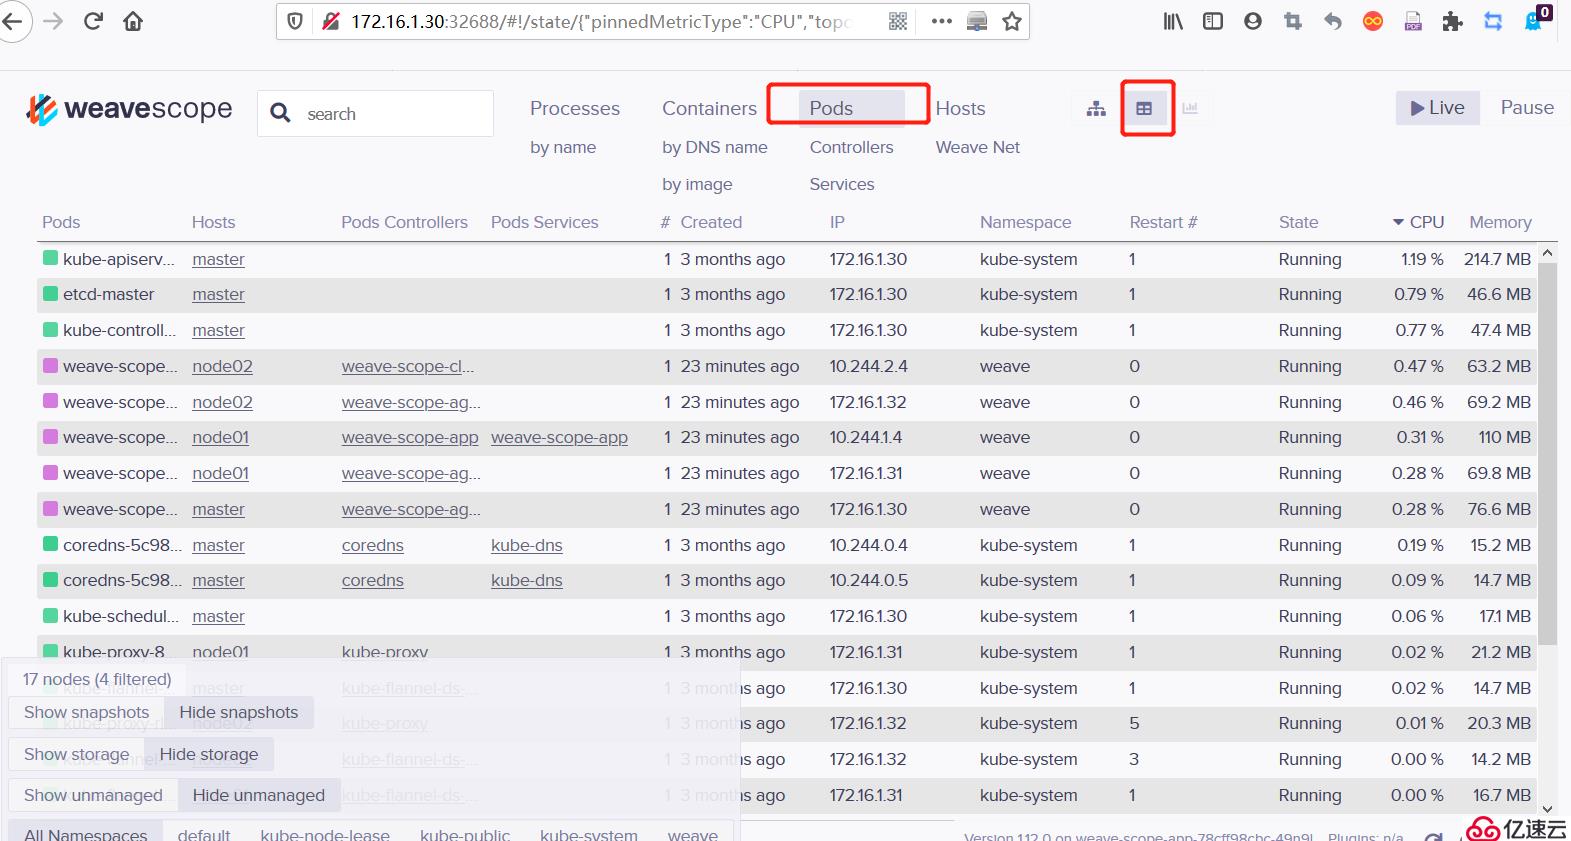Select the table view mode icon
Image resolution: width=1571 pixels, height=841 pixels.
click(x=1144, y=108)
